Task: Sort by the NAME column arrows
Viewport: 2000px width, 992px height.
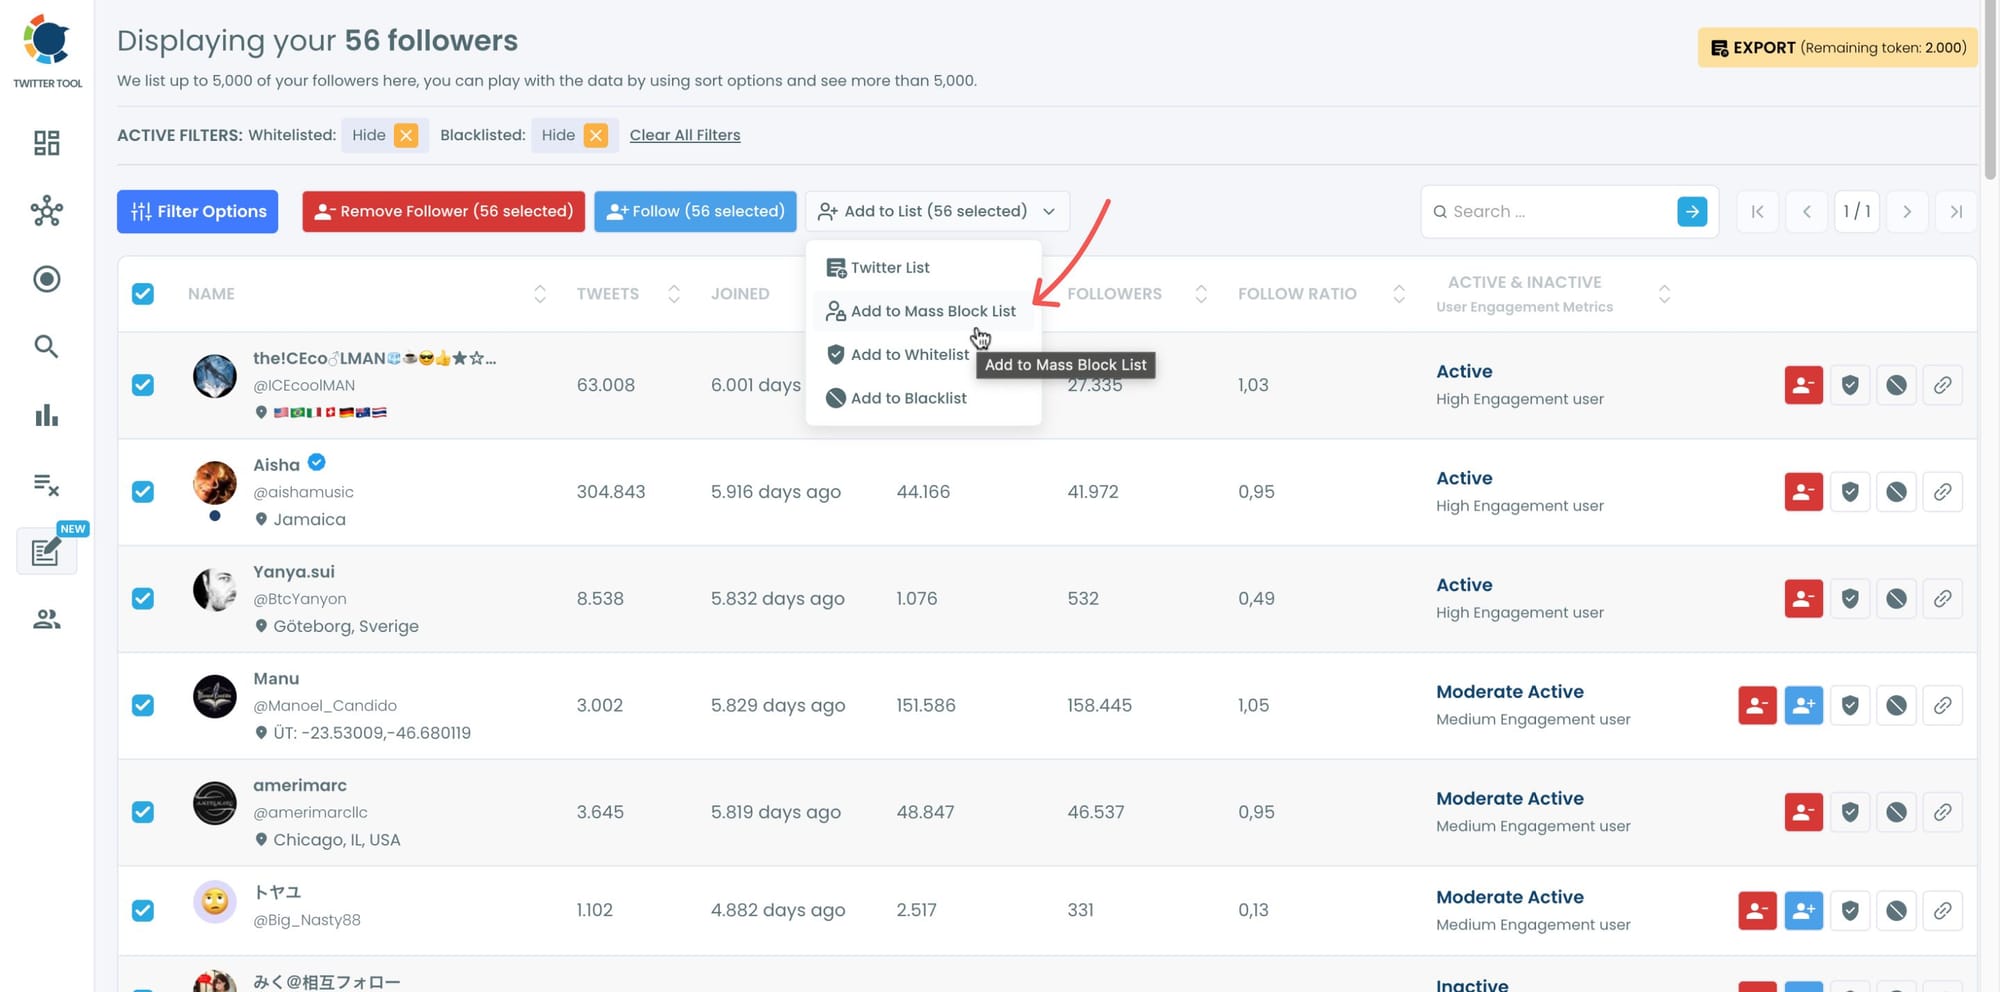Action: click(x=540, y=294)
